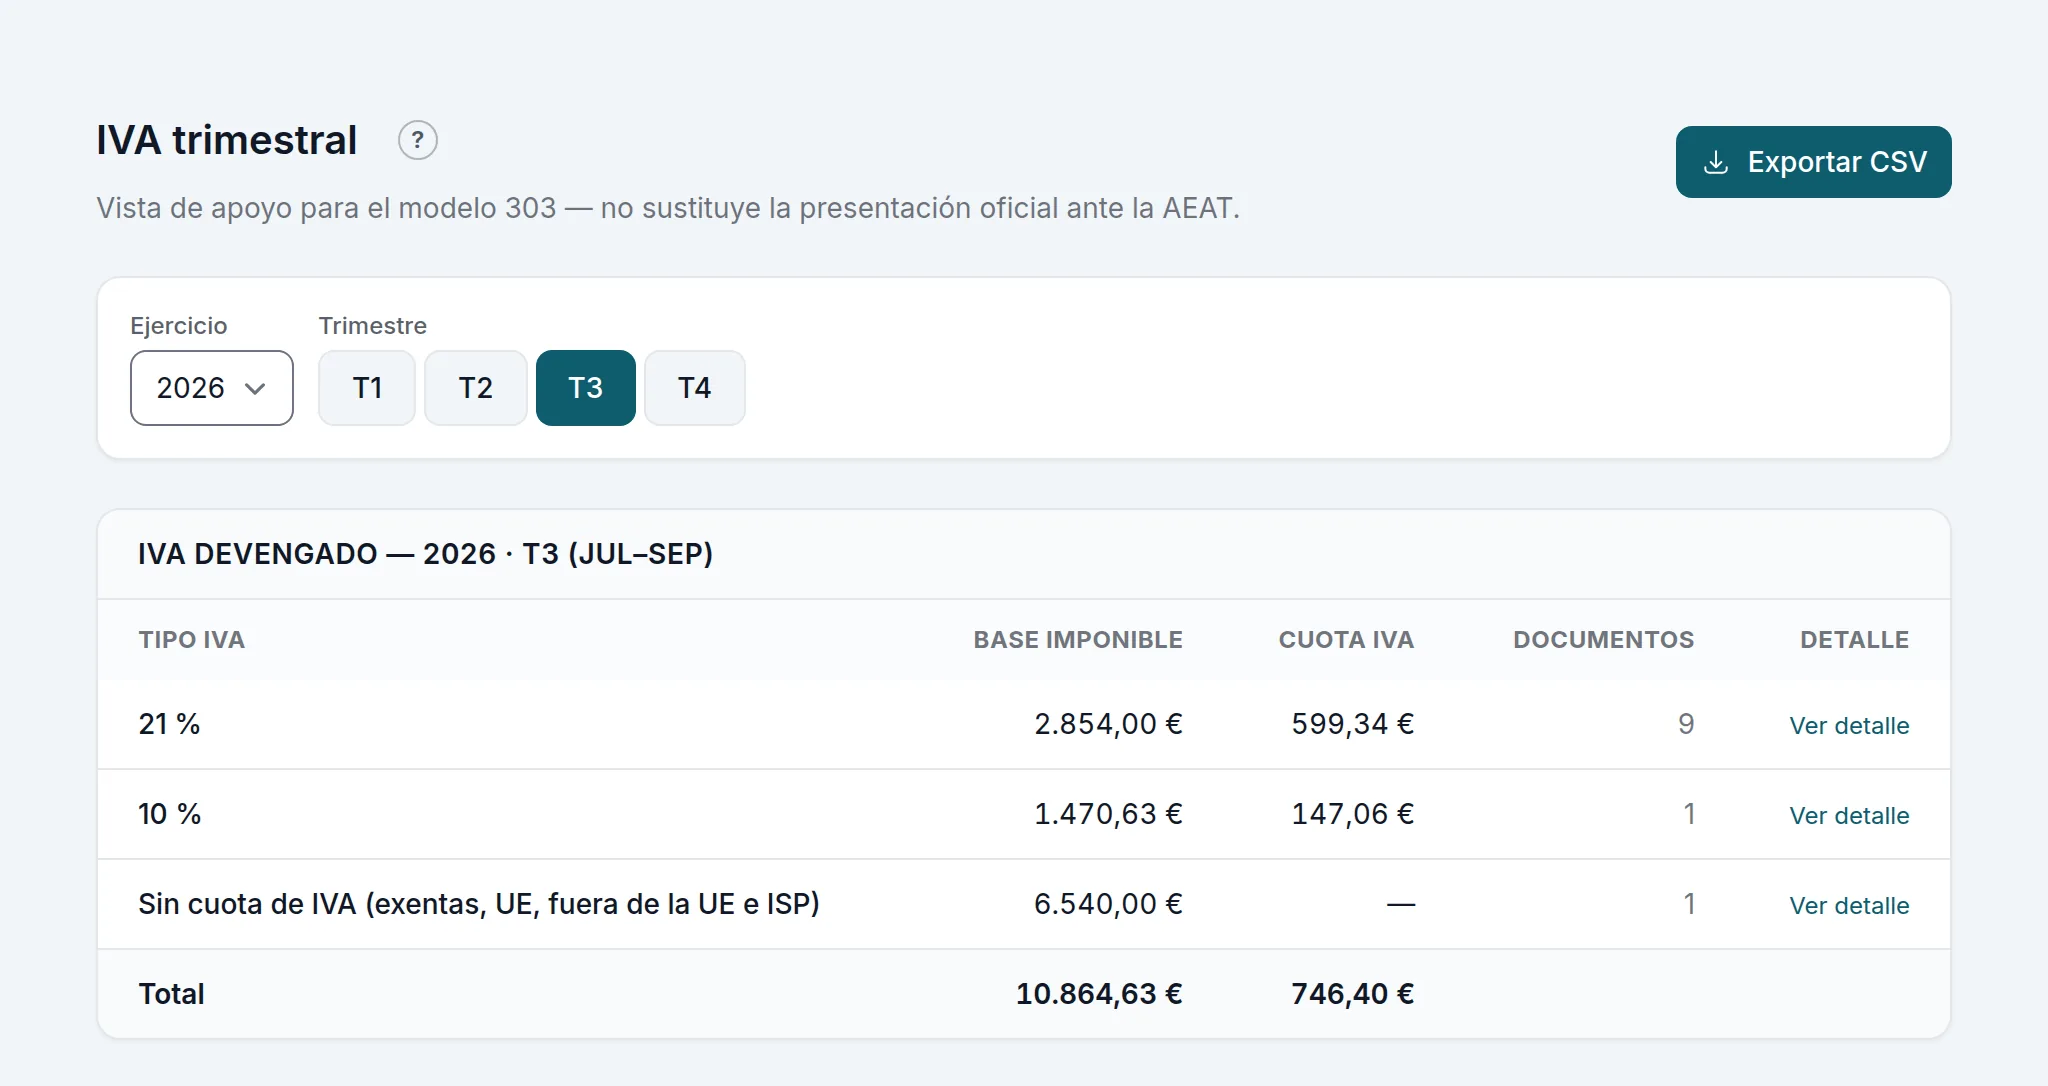Click the IVA DEVENGADO section heading
The image size is (2048, 1086).
click(x=425, y=554)
